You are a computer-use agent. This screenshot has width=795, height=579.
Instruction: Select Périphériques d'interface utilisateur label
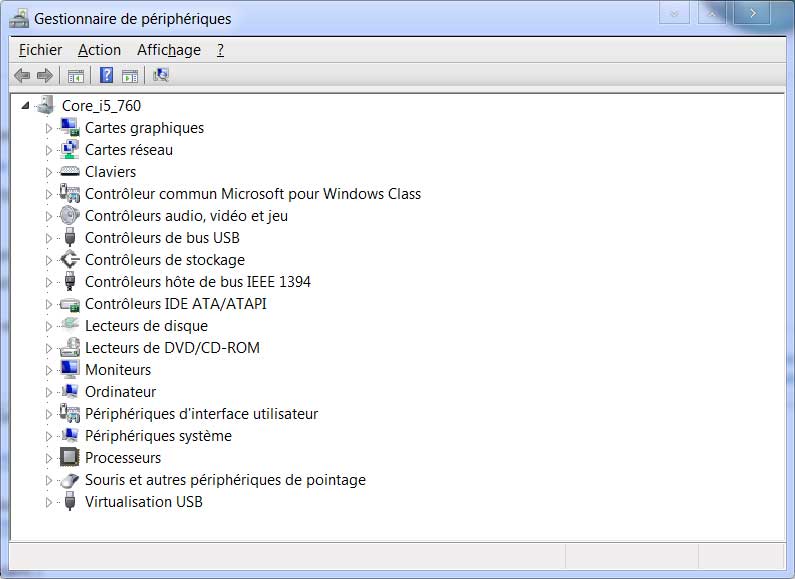[x=201, y=414]
